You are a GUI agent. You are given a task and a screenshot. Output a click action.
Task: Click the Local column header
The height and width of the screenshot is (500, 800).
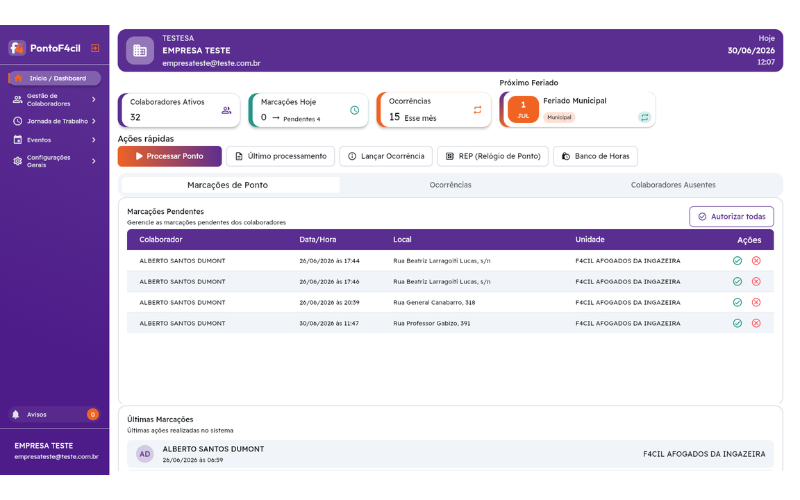[402, 239]
